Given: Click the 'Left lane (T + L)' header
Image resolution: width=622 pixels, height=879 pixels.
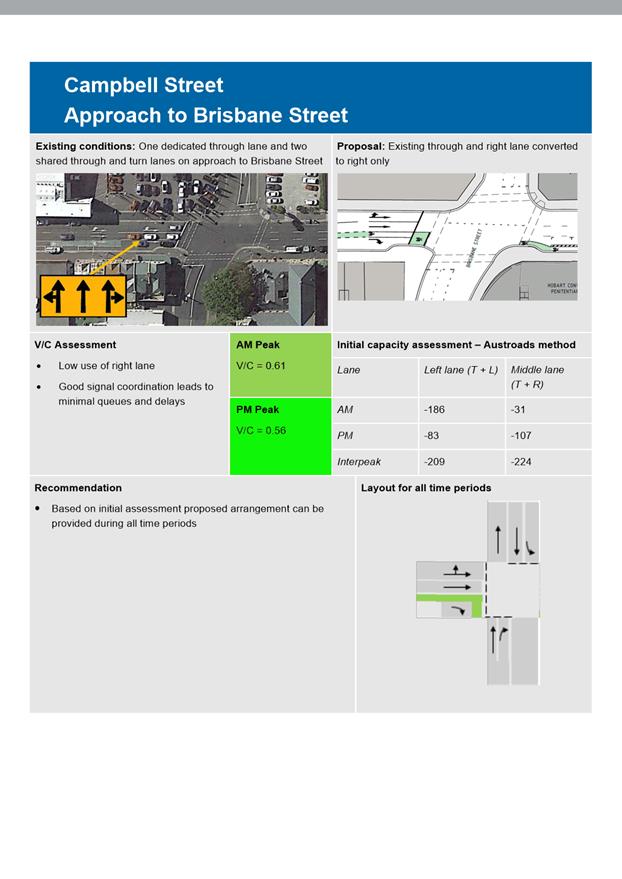Looking at the screenshot, I should 461,370.
